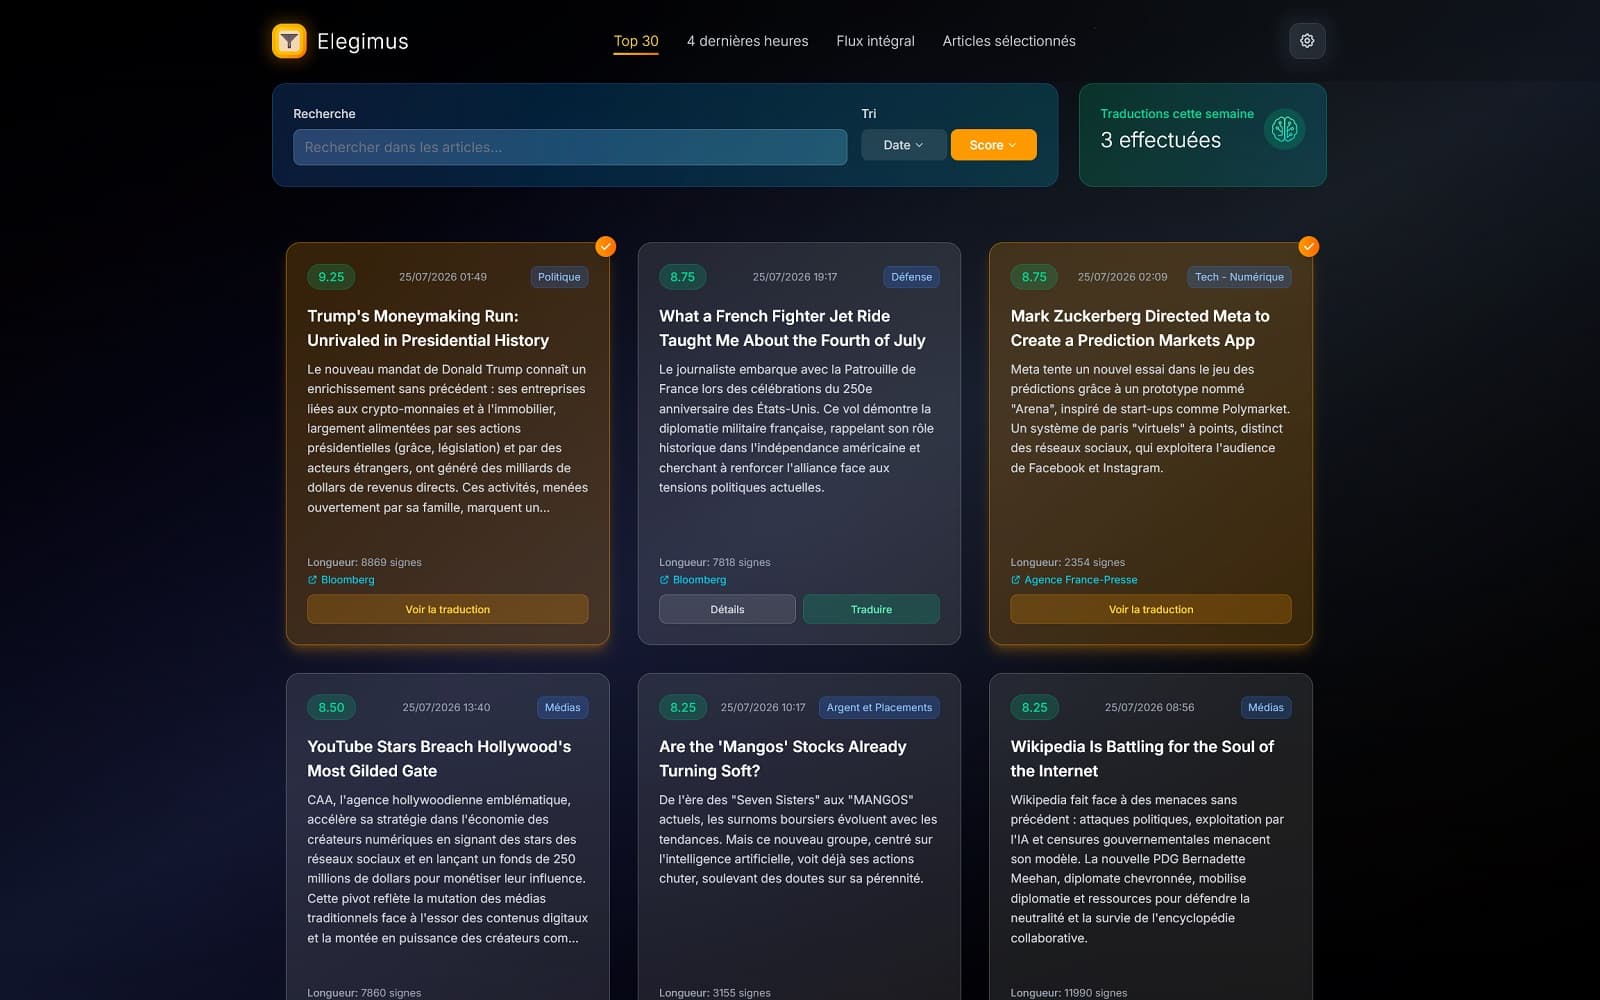
Task: Click the summary starting Meta tente un nouvel essai
Action: pyautogui.click(x=1150, y=418)
